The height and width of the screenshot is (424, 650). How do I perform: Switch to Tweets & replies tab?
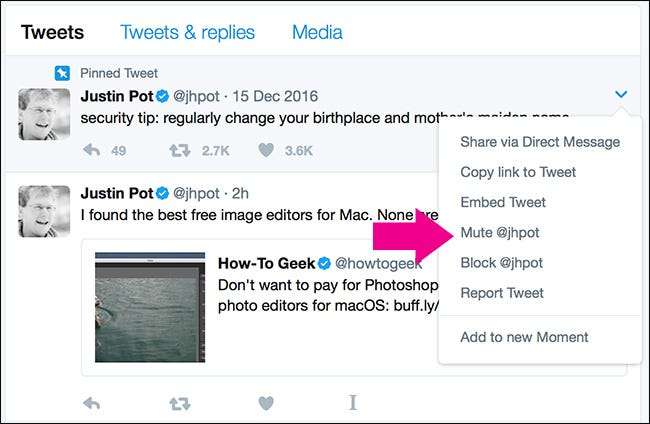click(187, 32)
